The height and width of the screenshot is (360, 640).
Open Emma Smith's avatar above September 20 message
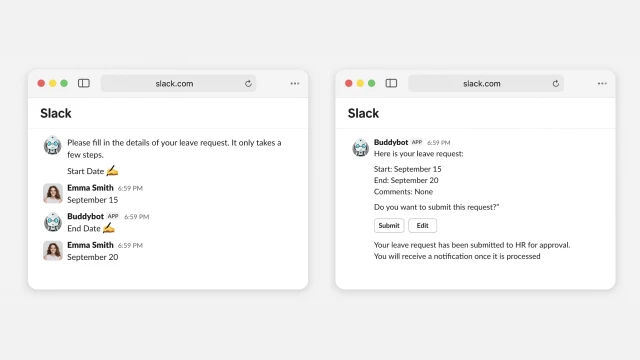point(53,250)
